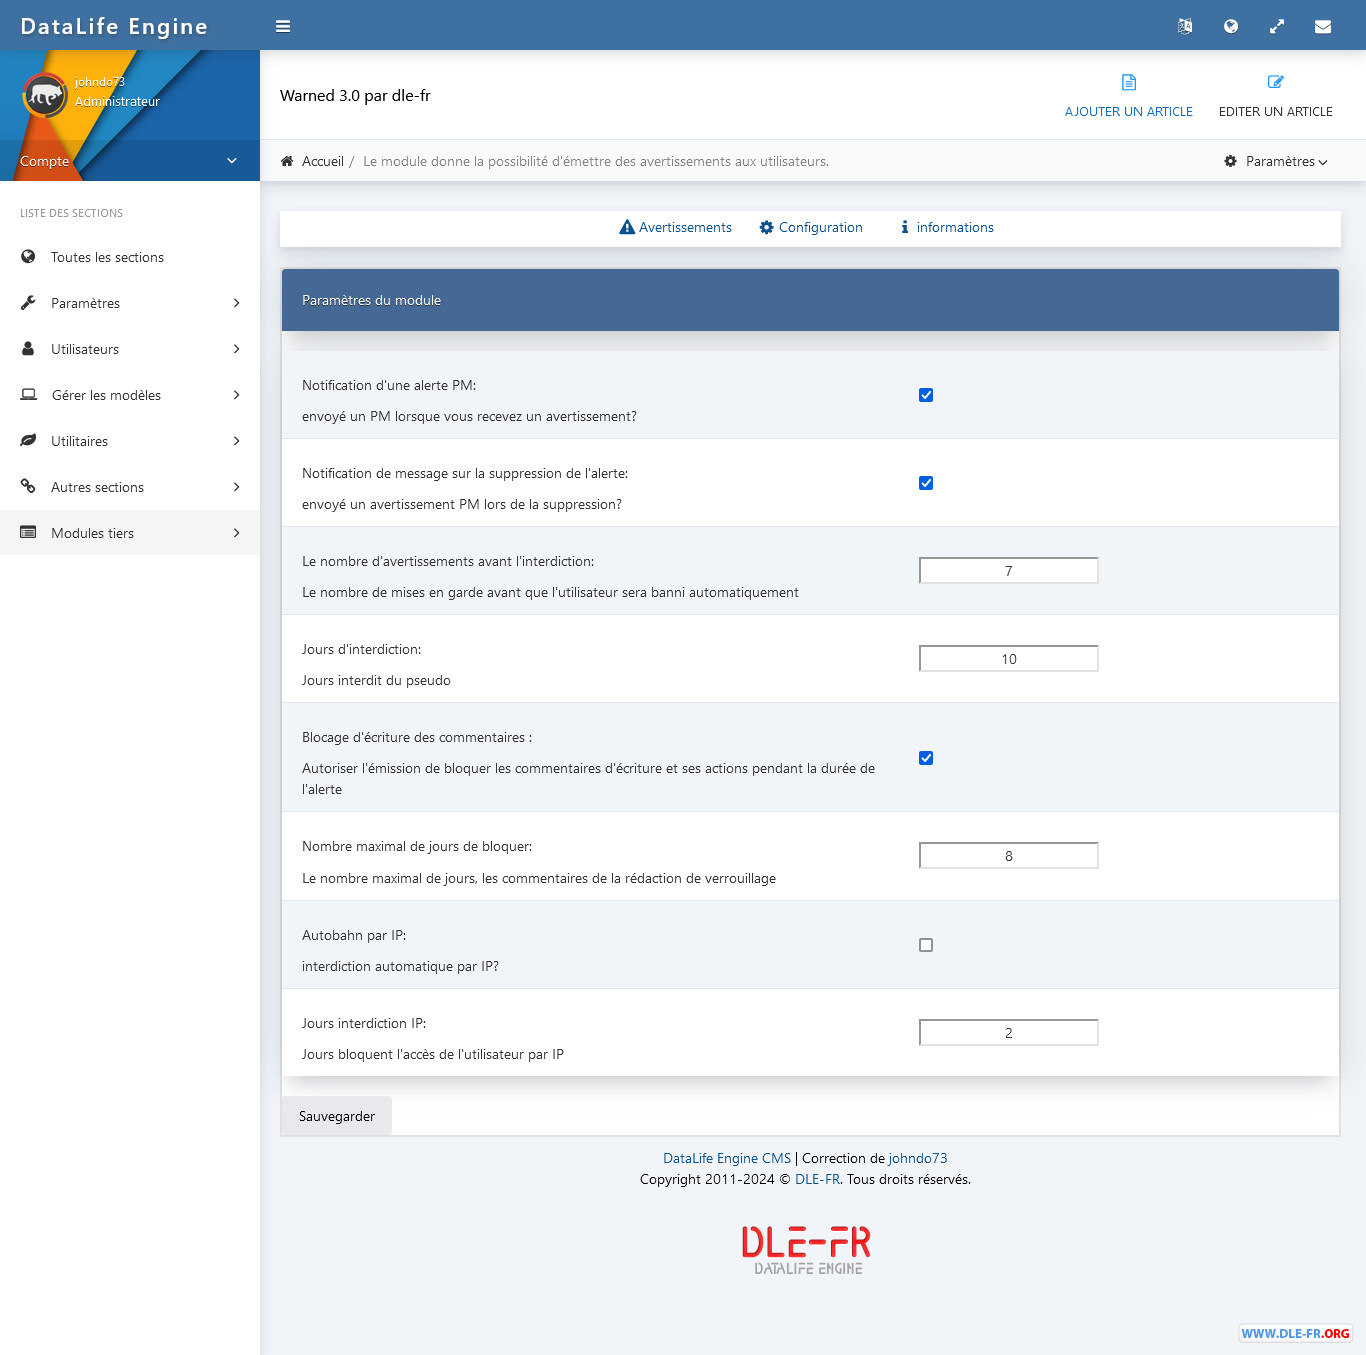Toggle fullscreen with the expand arrows icon

(1277, 27)
